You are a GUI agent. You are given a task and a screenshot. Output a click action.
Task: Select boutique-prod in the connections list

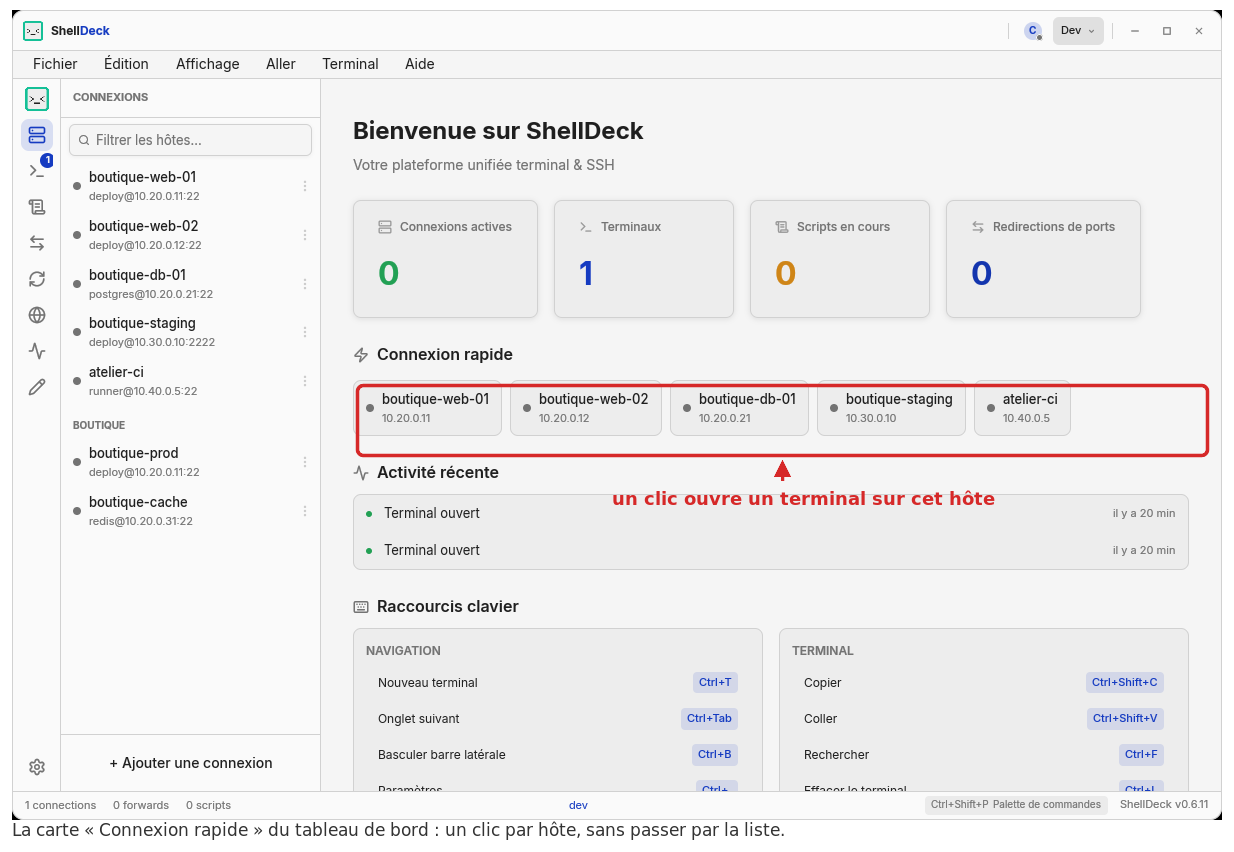click(190, 462)
